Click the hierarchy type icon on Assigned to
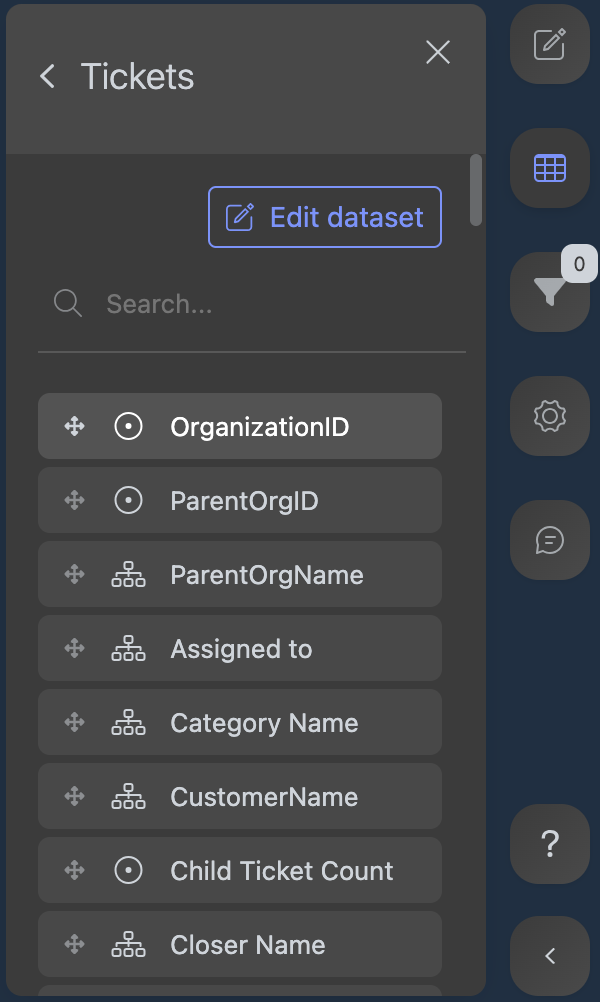600x1002 pixels. 128,649
